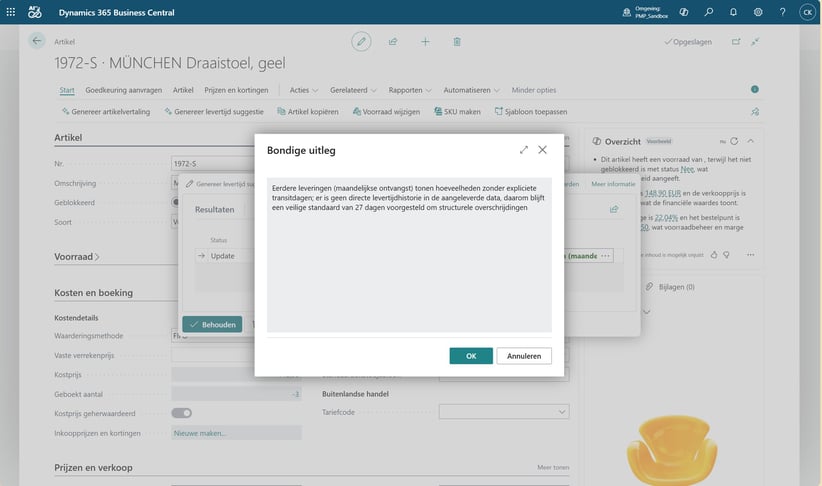Image resolution: width=822 pixels, height=486 pixels.
Task: Click Voorraad wijzigen action
Action: (386, 112)
